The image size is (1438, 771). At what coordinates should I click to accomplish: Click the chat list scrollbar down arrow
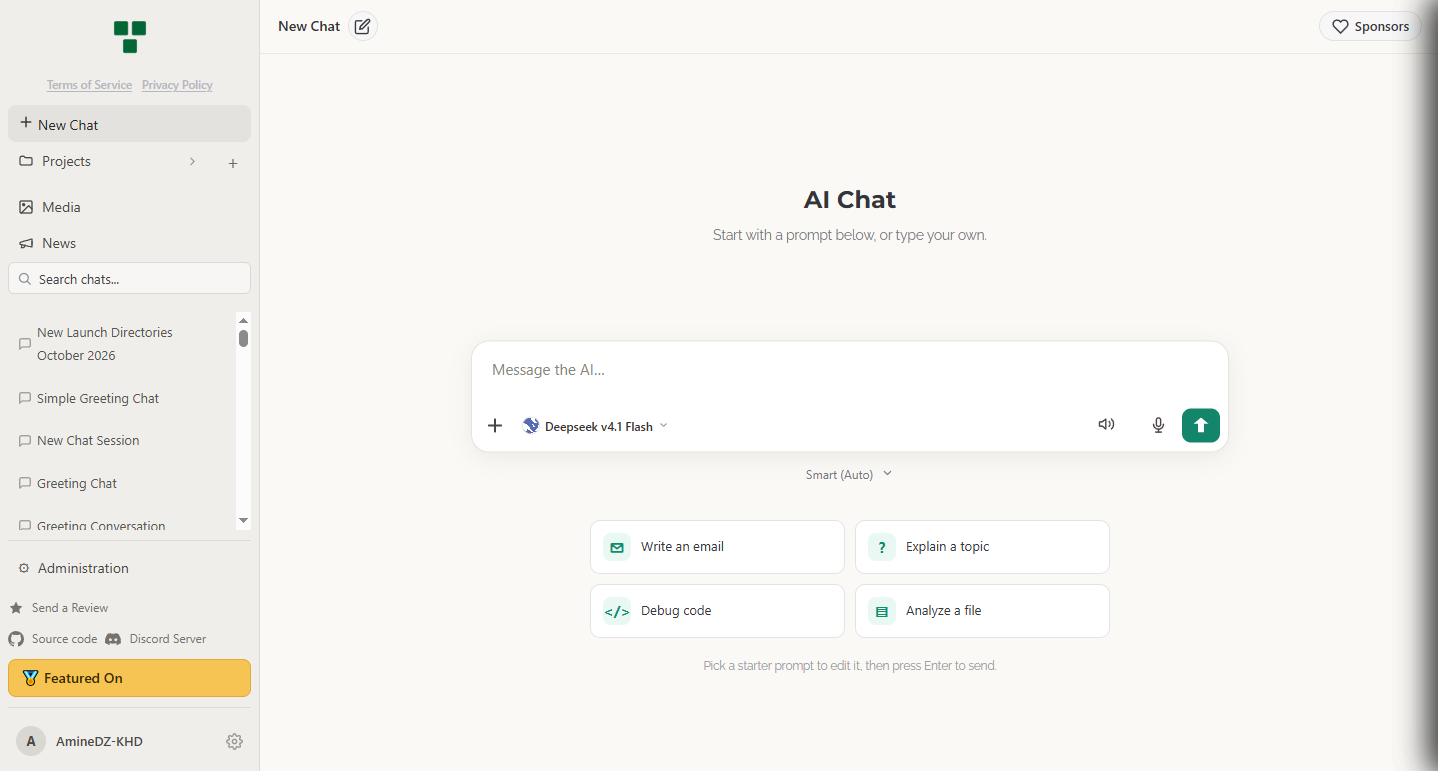click(x=243, y=521)
